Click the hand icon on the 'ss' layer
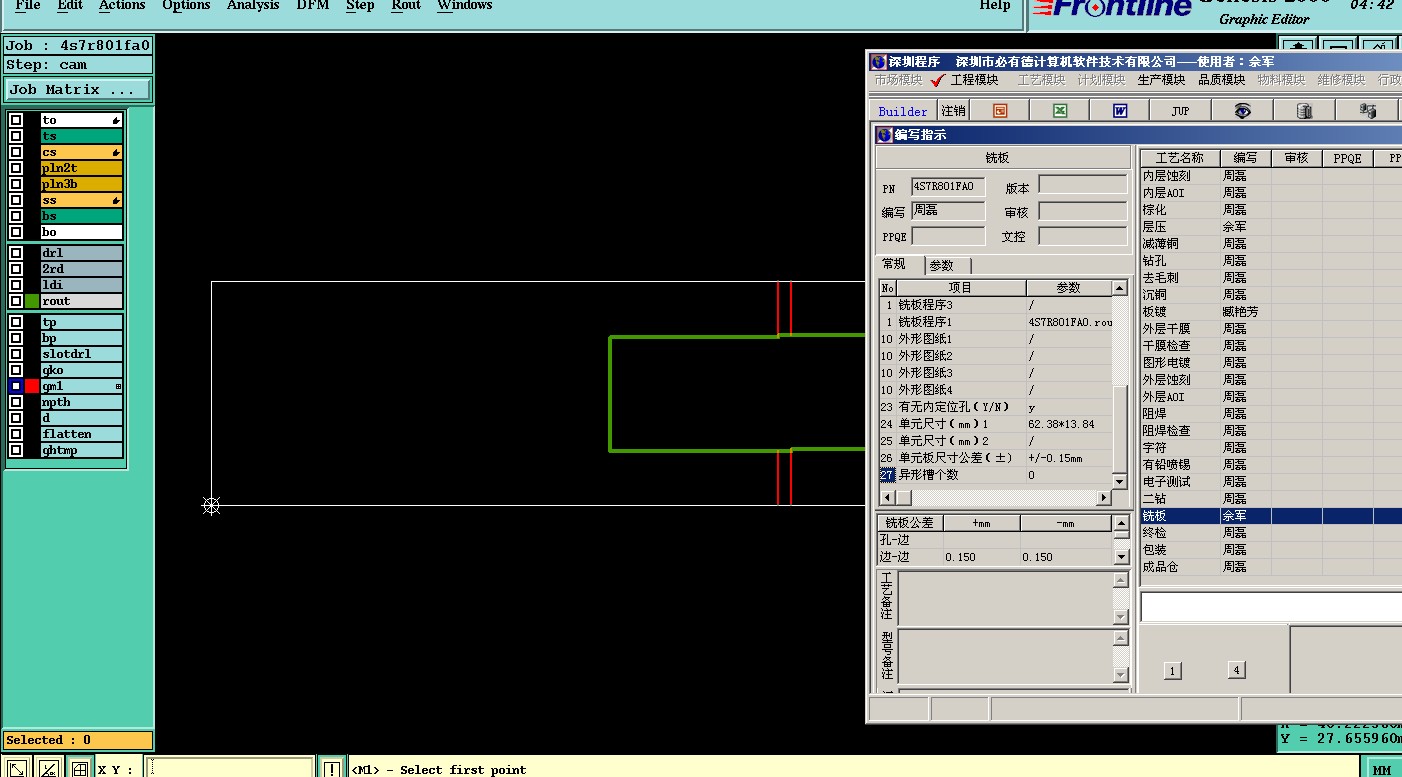 point(116,200)
